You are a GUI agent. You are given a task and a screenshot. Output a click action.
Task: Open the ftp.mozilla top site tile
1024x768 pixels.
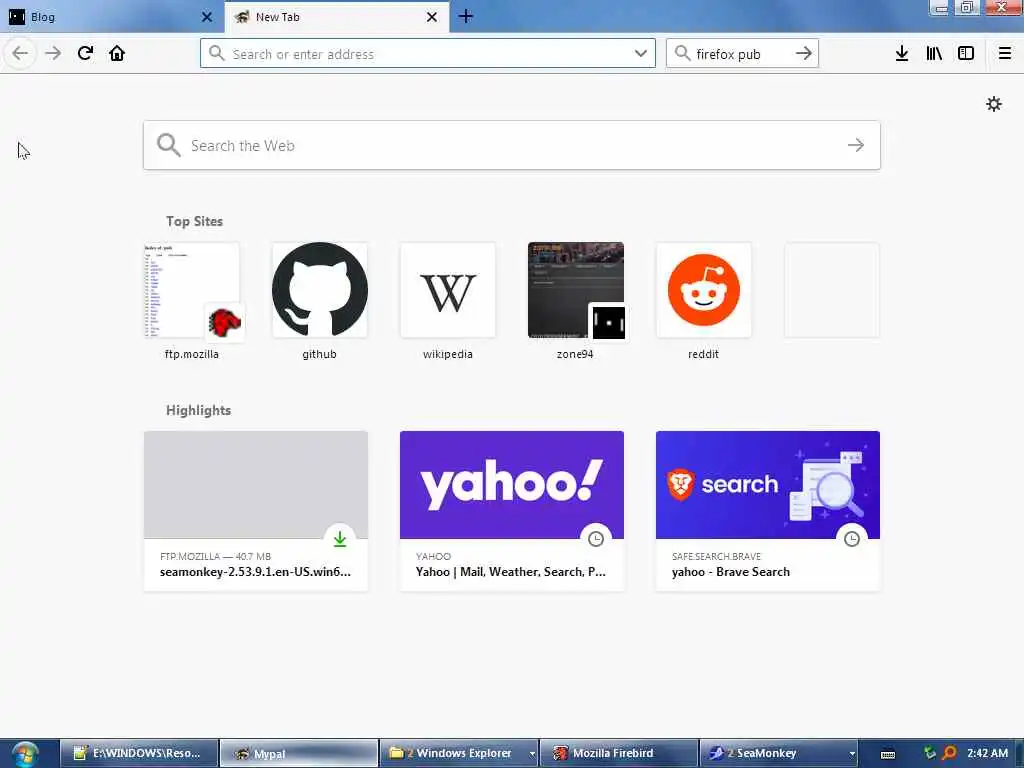tap(192, 301)
